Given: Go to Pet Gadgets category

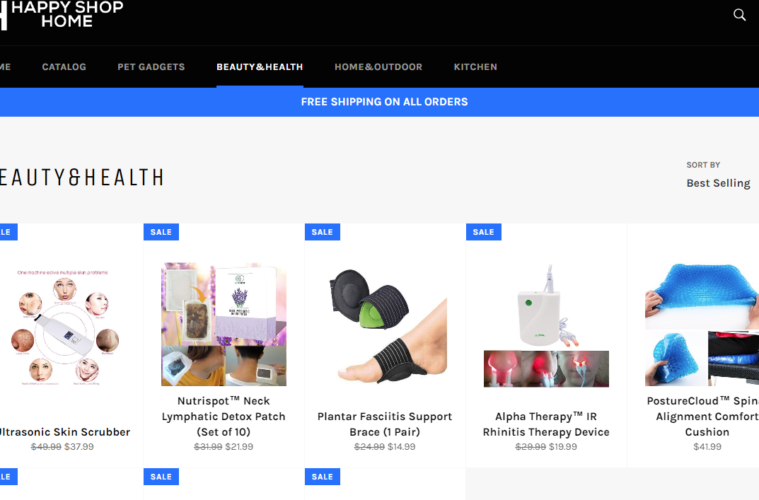Looking at the screenshot, I should coord(151,67).
